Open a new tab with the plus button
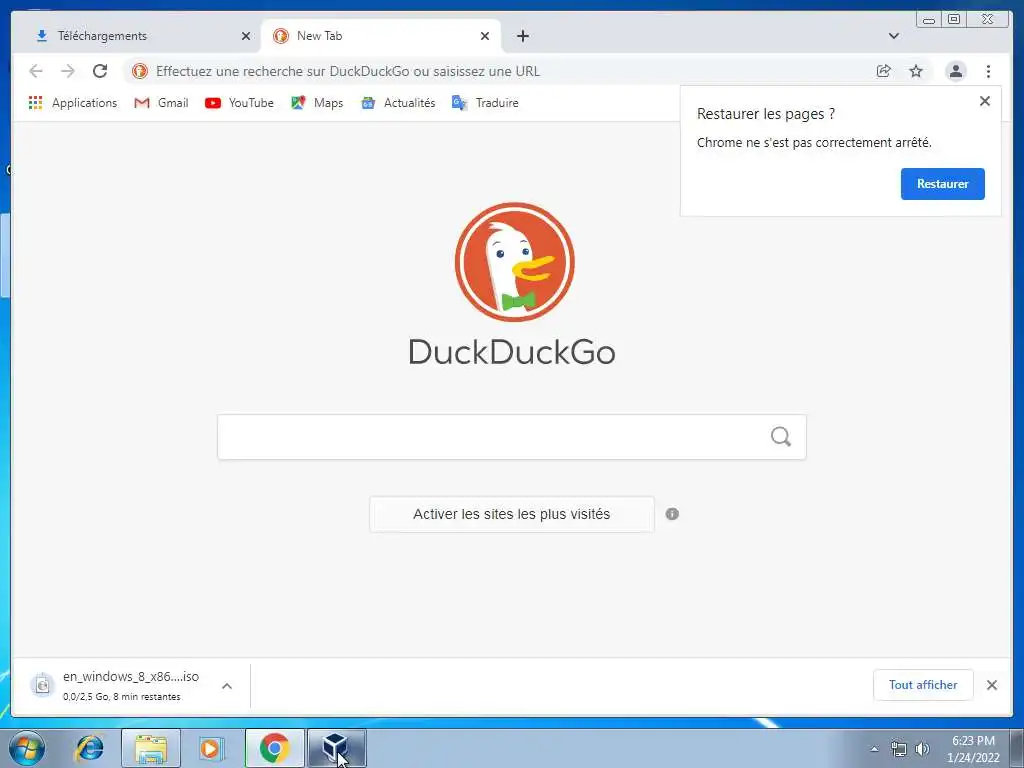This screenshot has height=768, width=1024. tap(522, 36)
